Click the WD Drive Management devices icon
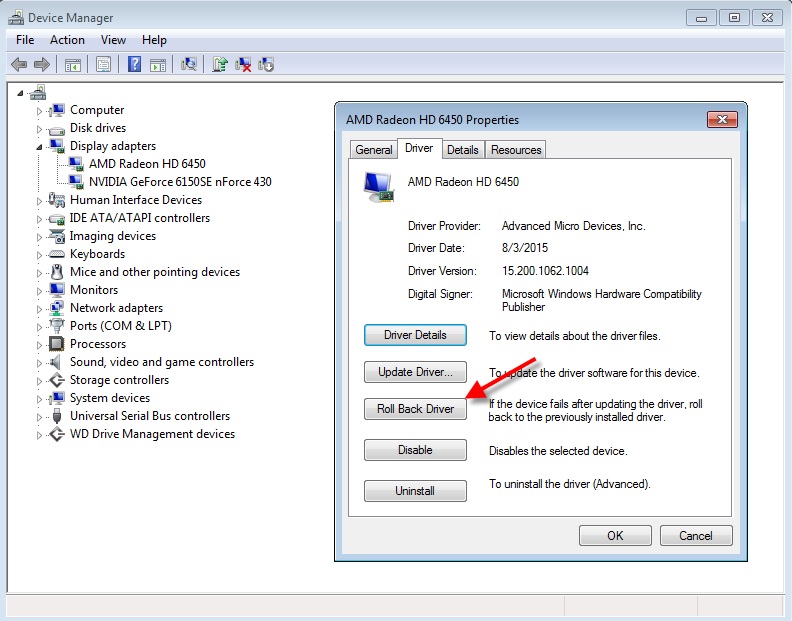 [x=57, y=434]
